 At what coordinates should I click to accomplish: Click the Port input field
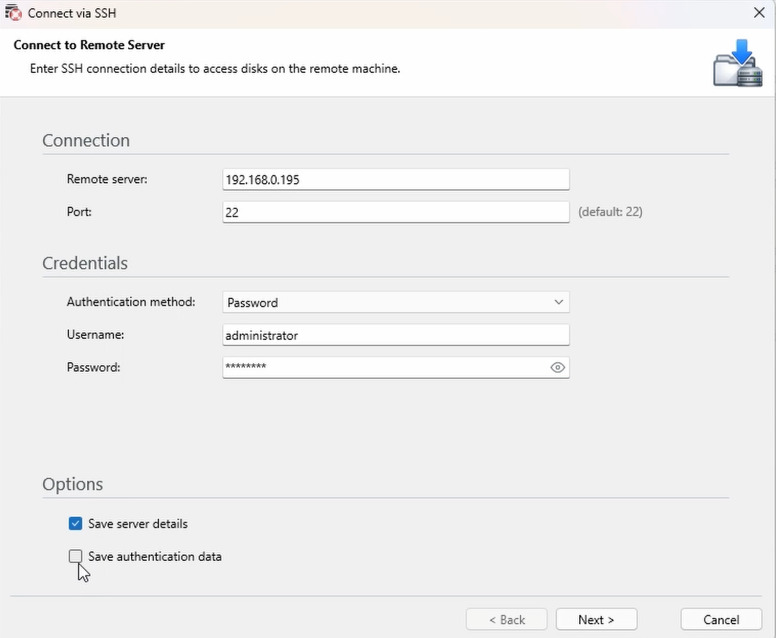click(x=396, y=212)
